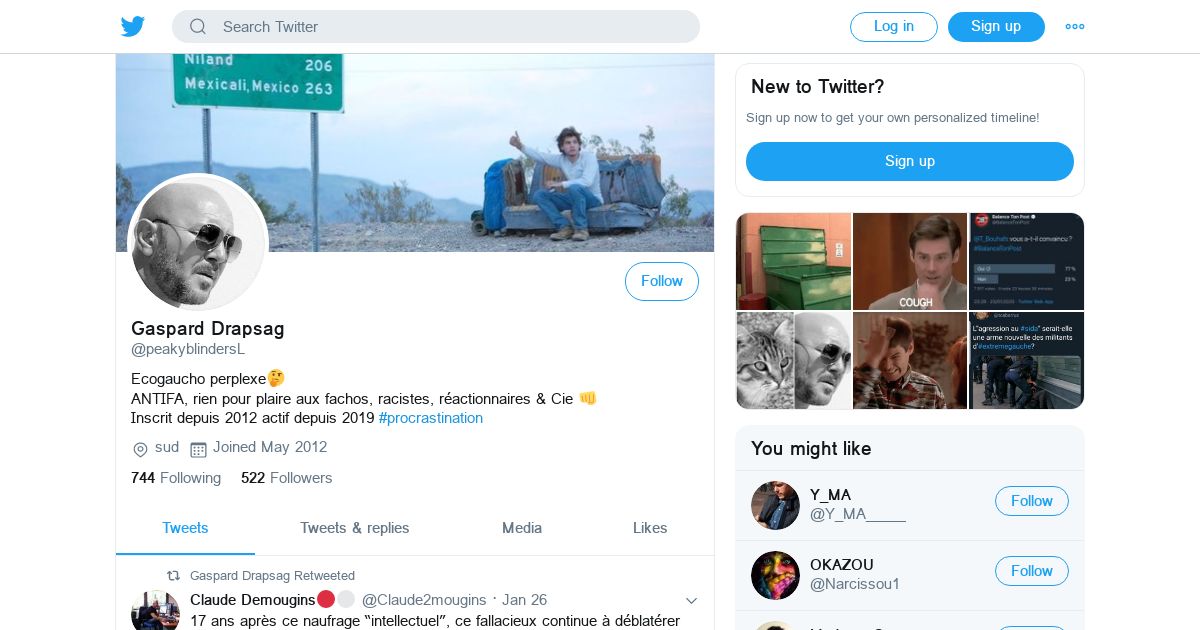Select the Likes tab
The image size is (1200, 630).
(x=650, y=528)
